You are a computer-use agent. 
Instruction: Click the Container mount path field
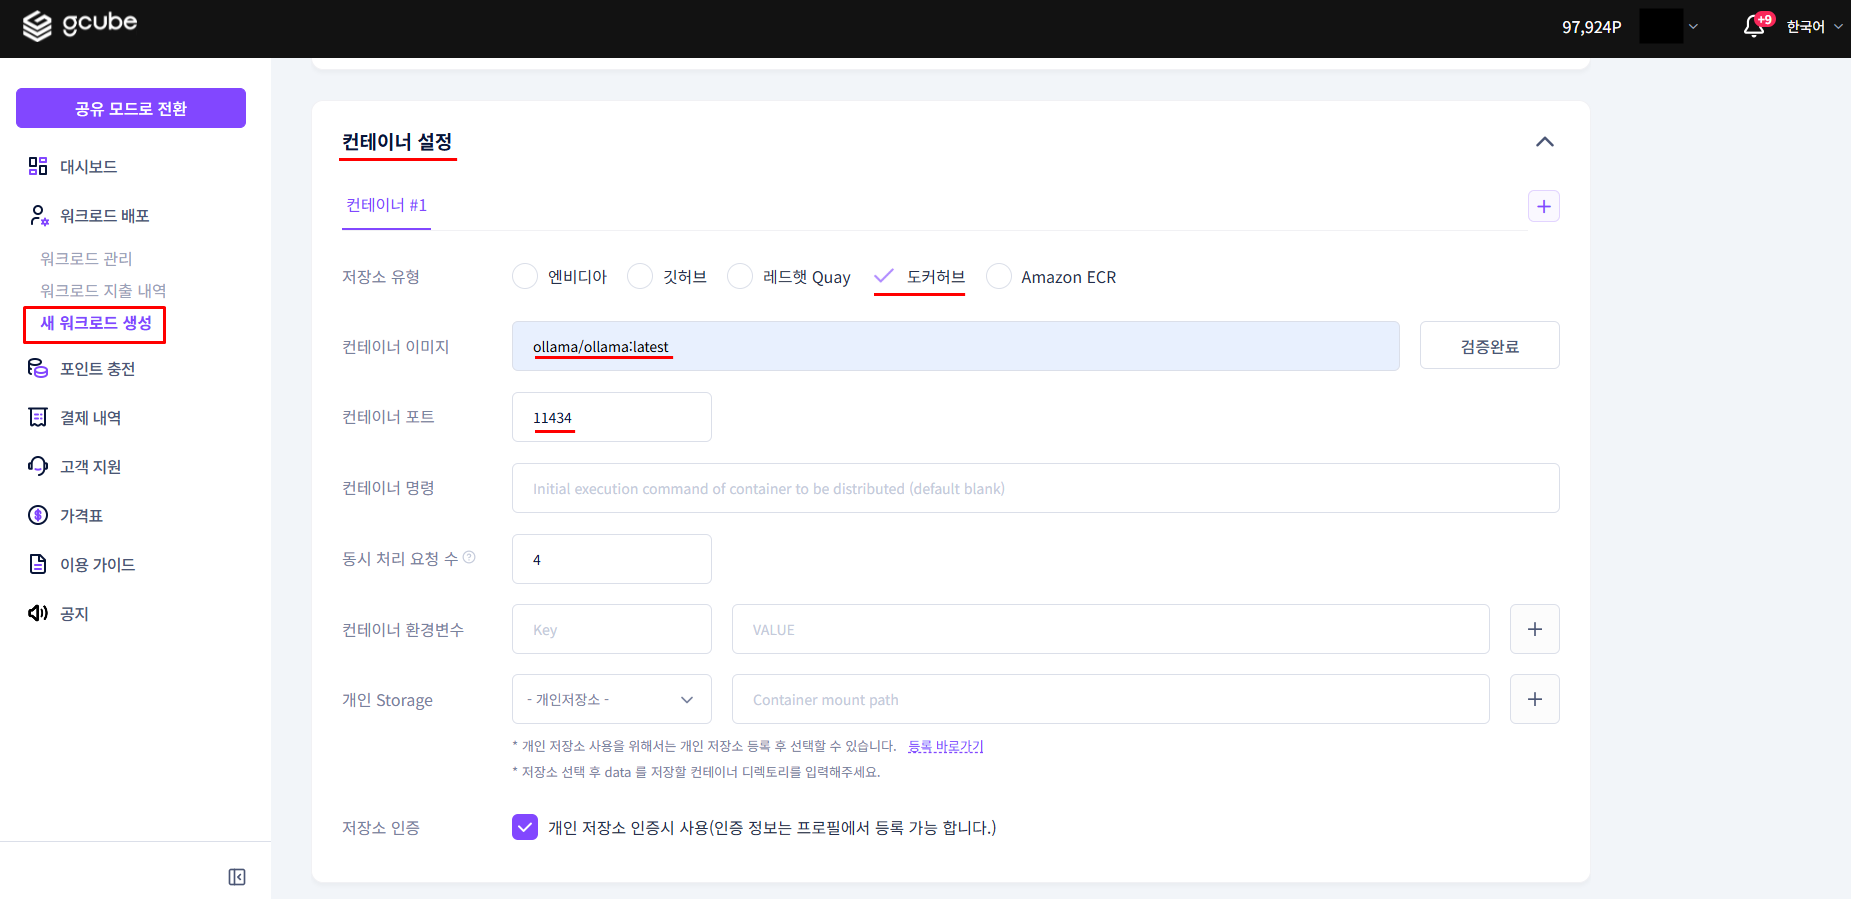1111,699
